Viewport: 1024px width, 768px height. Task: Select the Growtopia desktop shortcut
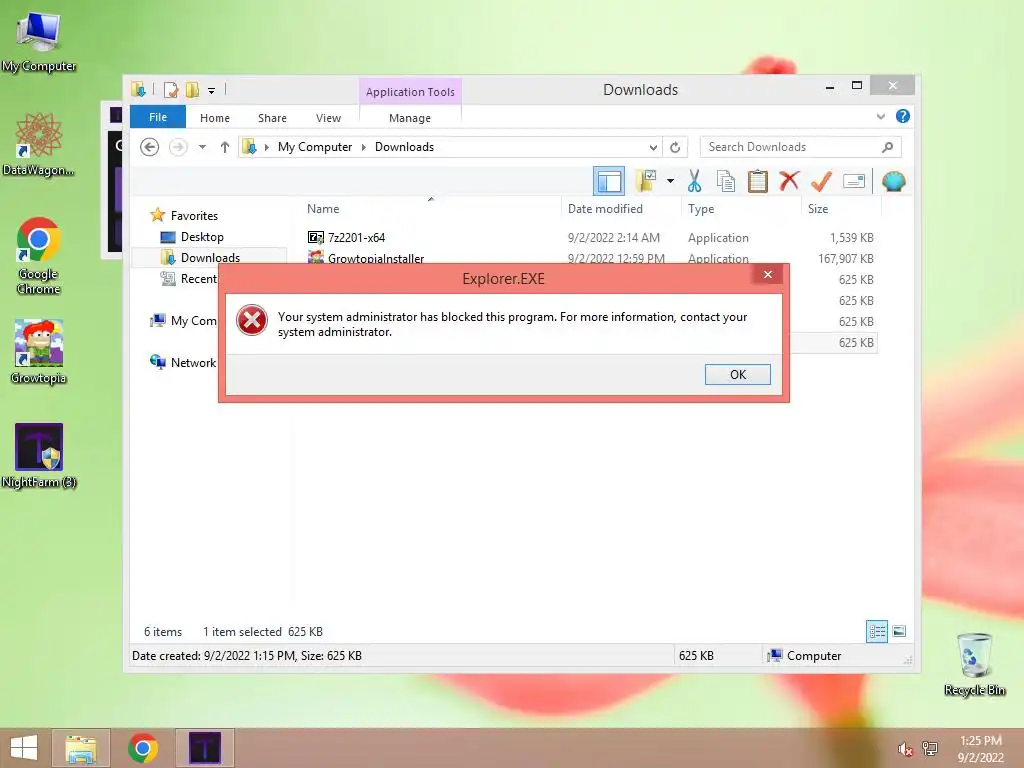[39, 352]
